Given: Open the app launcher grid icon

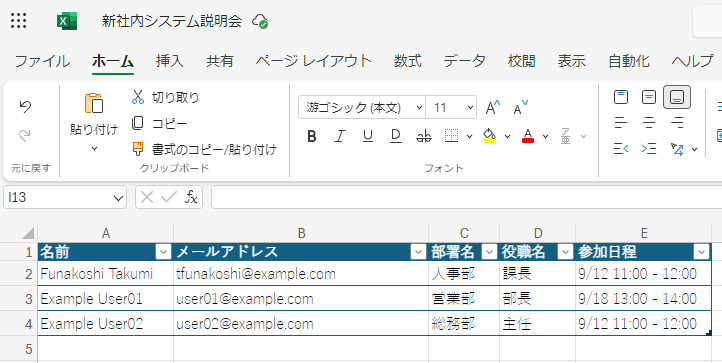Looking at the screenshot, I should (x=18, y=21).
